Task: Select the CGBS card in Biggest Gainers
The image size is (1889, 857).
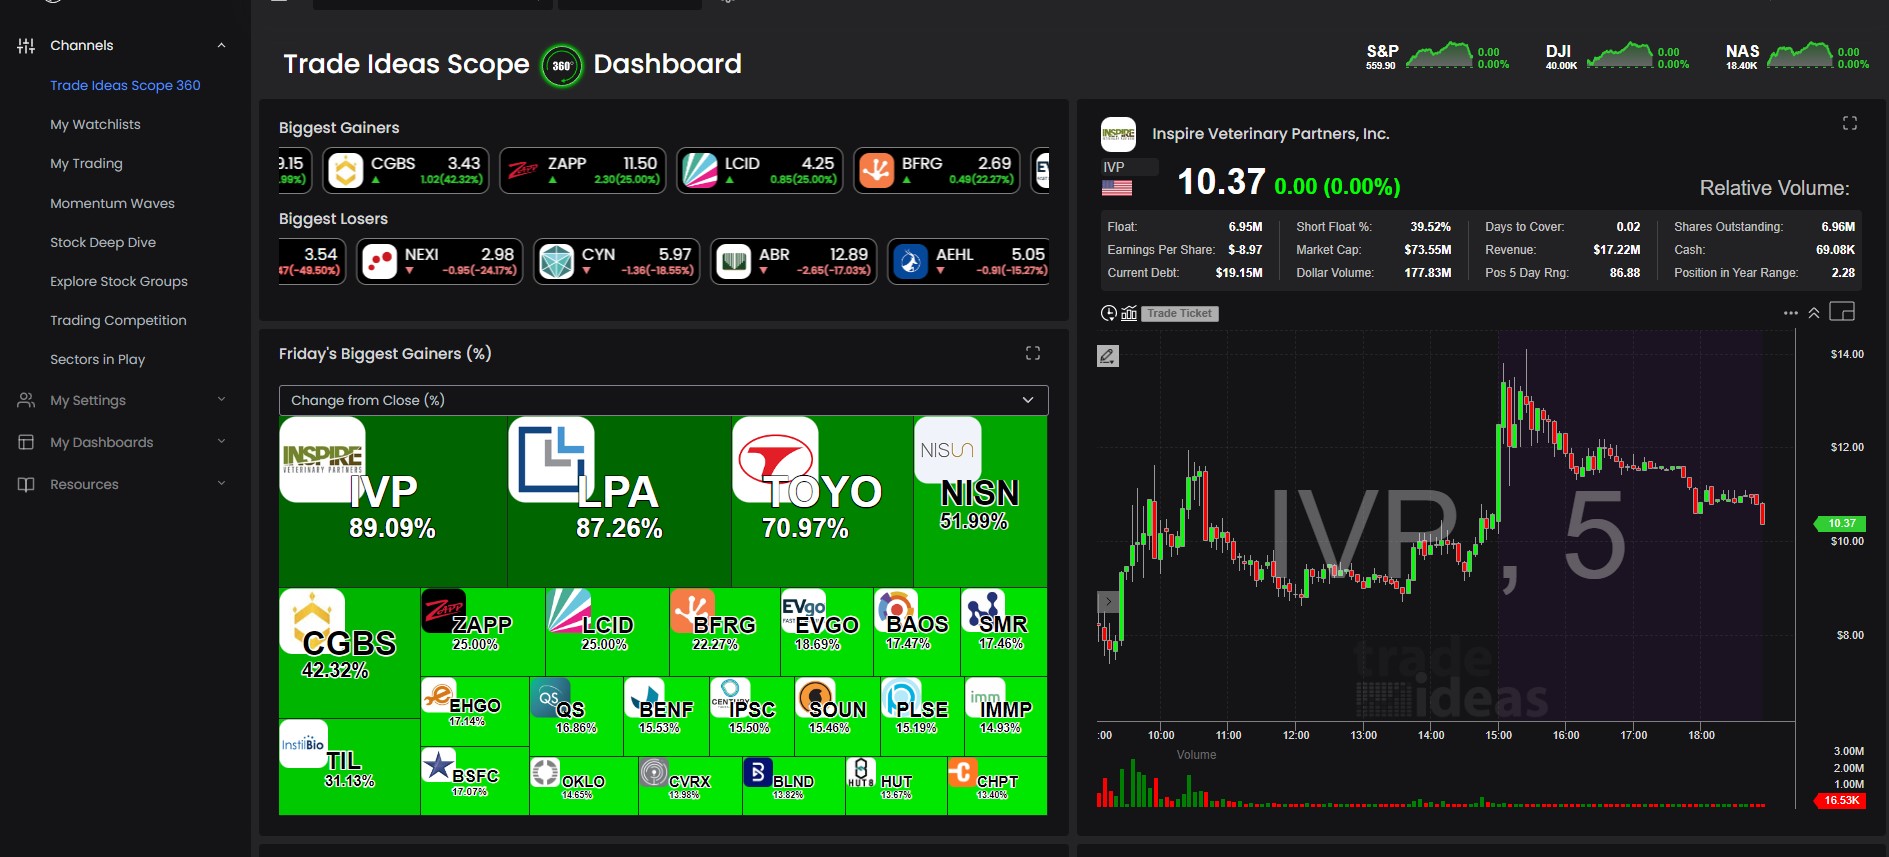Action: pos(406,170)
